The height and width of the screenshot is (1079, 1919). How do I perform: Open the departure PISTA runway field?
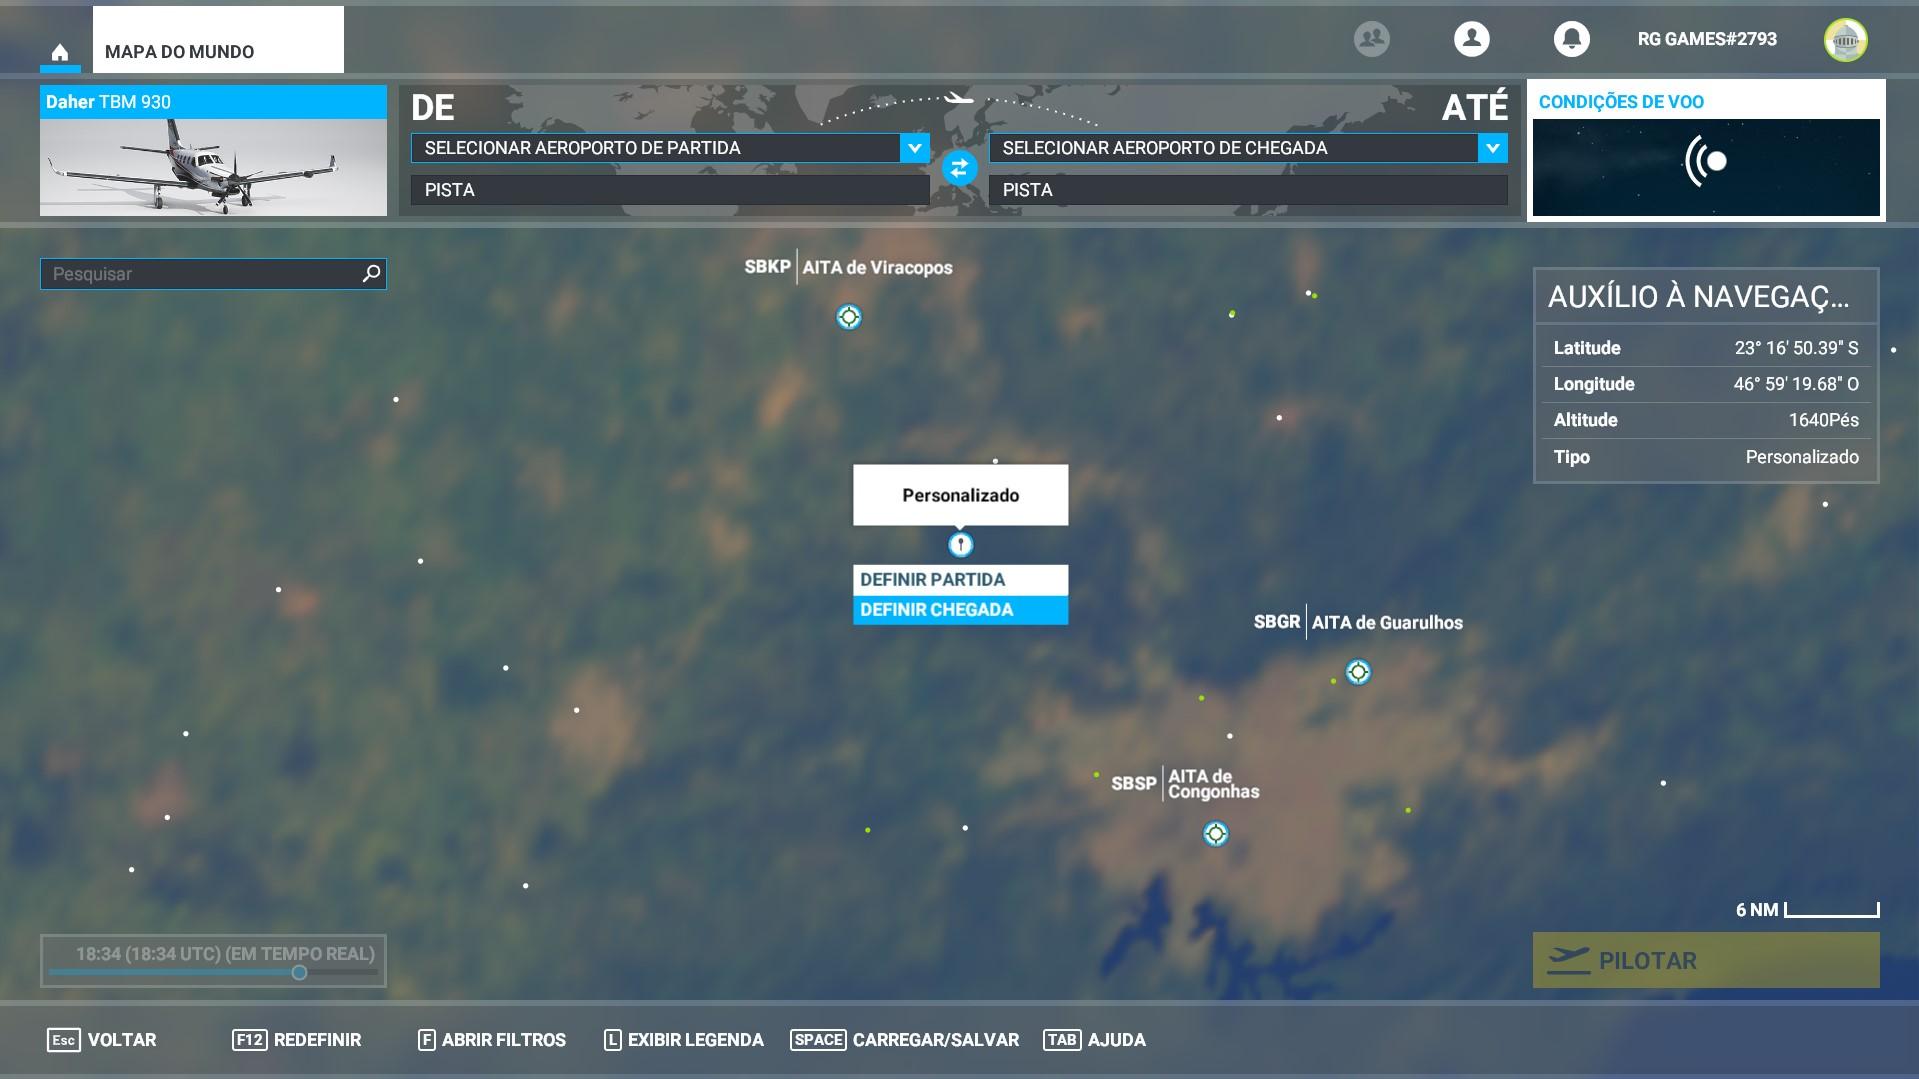669,190
